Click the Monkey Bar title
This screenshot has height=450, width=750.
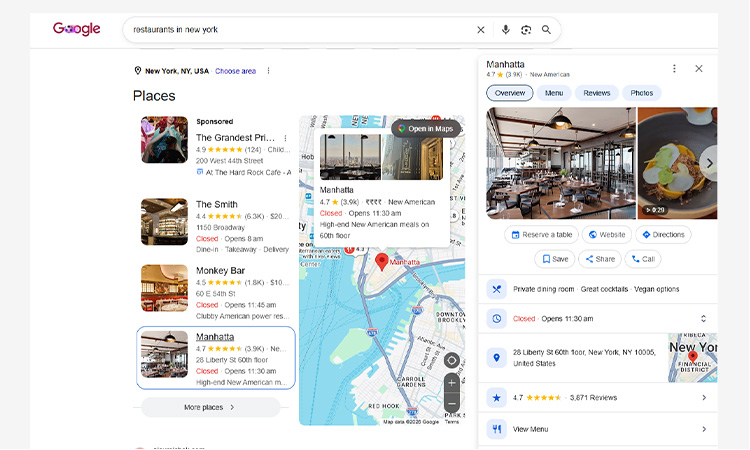(x=220, y=271)
